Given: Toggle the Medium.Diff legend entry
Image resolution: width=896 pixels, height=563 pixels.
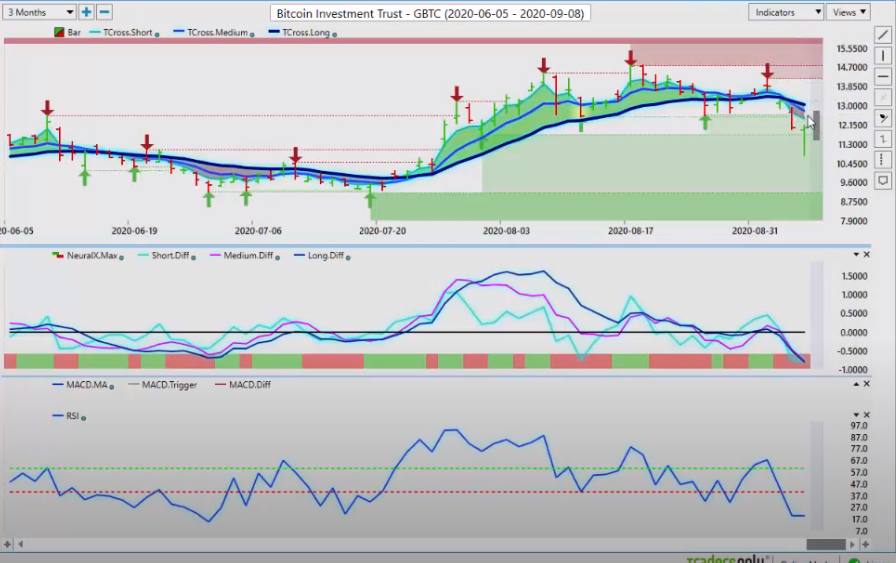Looking at the screenshot, I should click(x=241, y=255).
